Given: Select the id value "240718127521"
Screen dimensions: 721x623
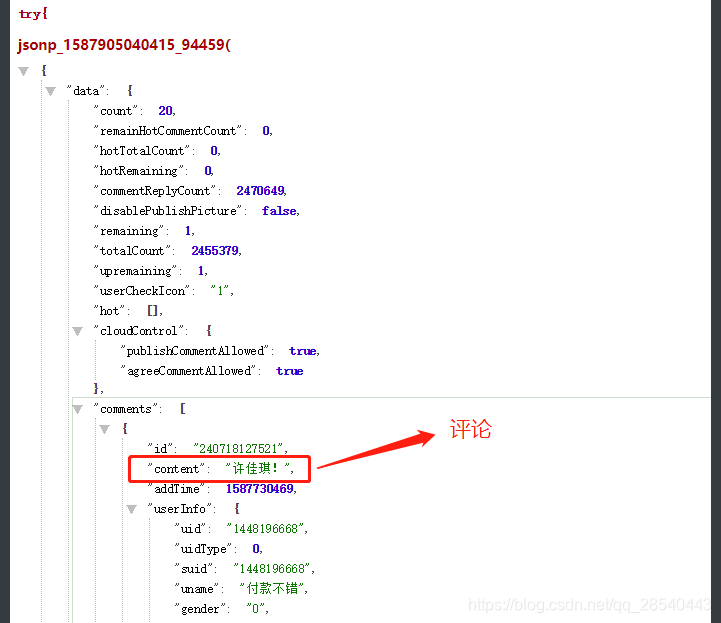Looking at the screenshot, I should tap(238, 449).
